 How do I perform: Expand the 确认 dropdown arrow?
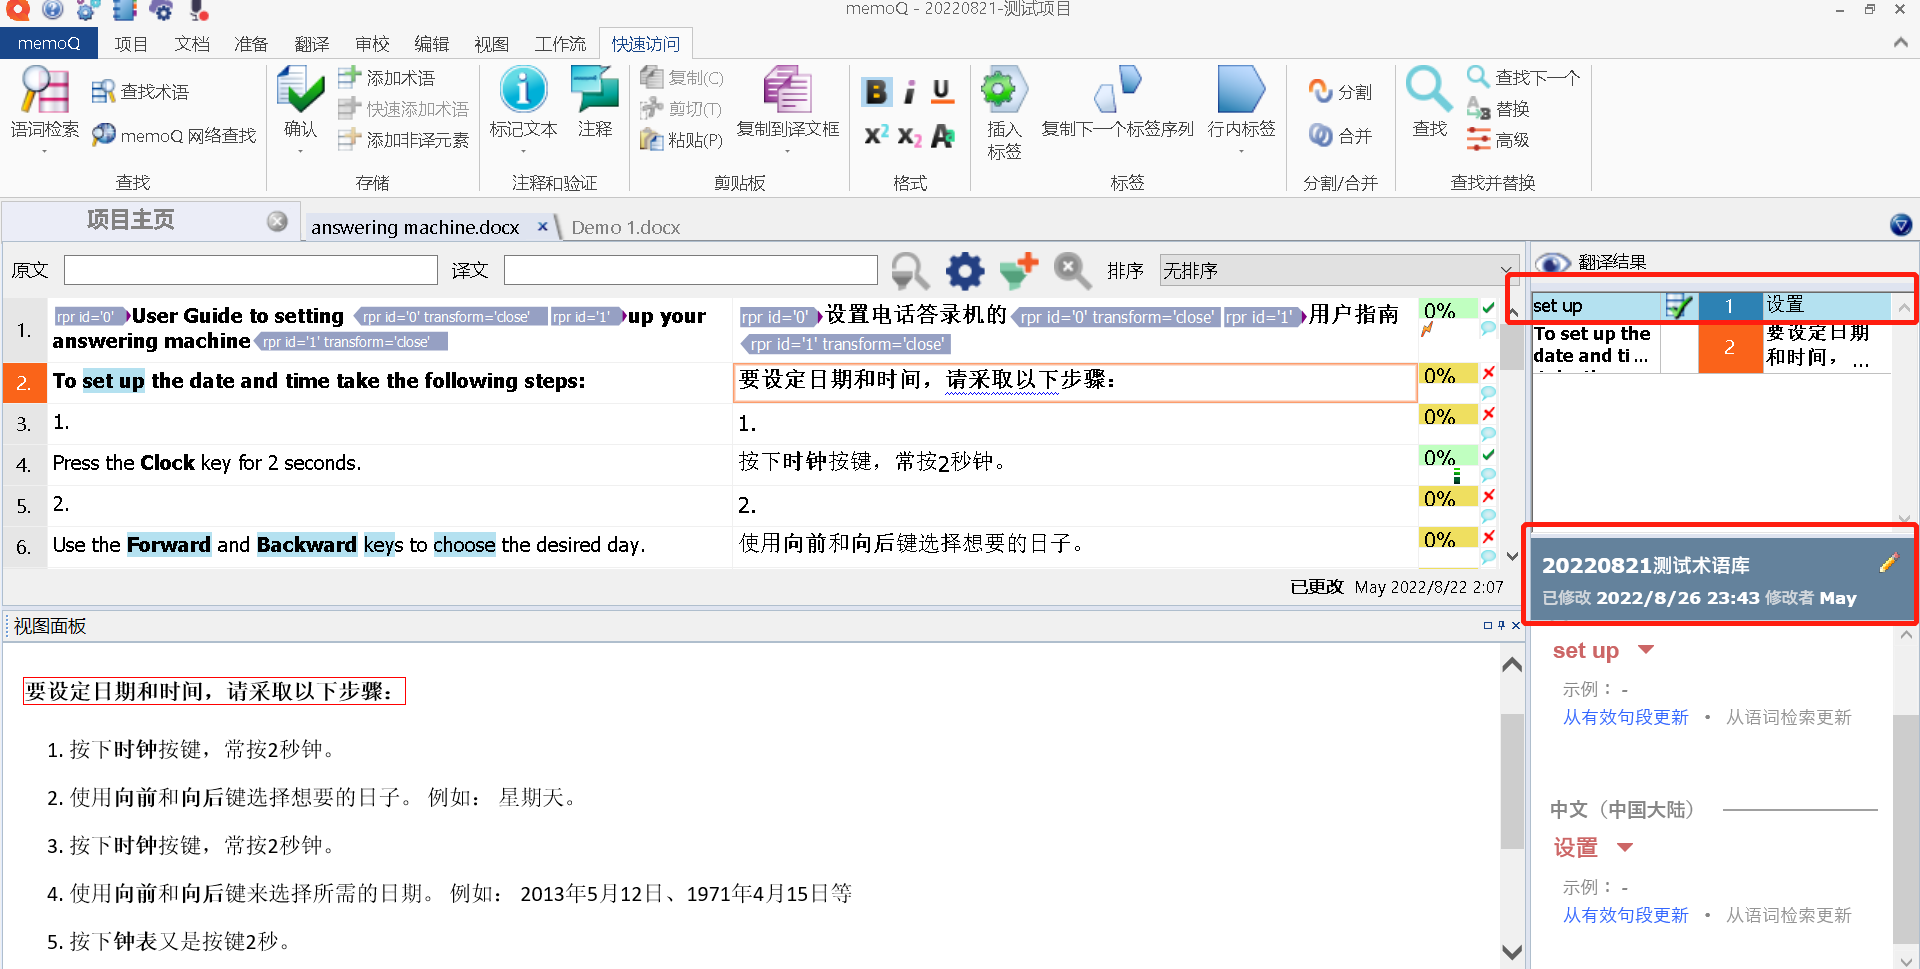click(x=300, y=152)
